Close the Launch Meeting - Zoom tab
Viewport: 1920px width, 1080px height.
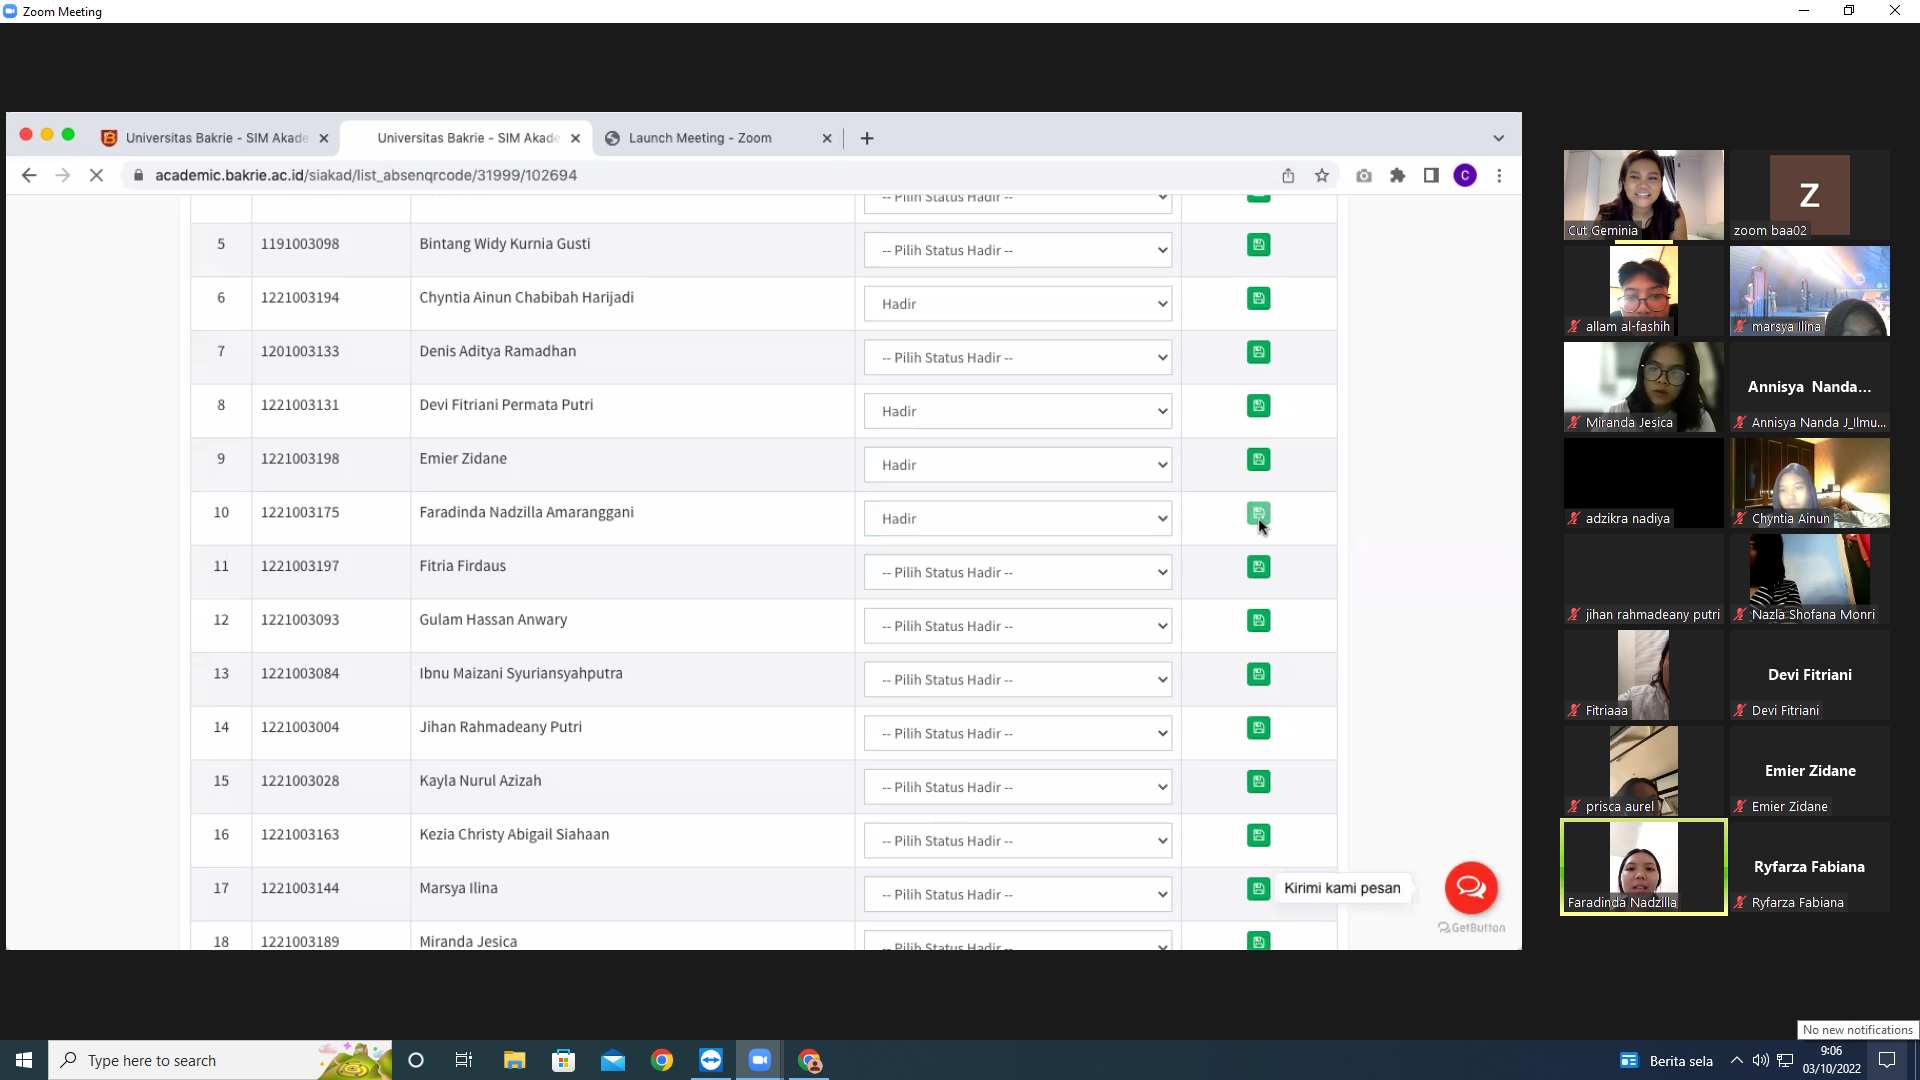click(827, 139)
